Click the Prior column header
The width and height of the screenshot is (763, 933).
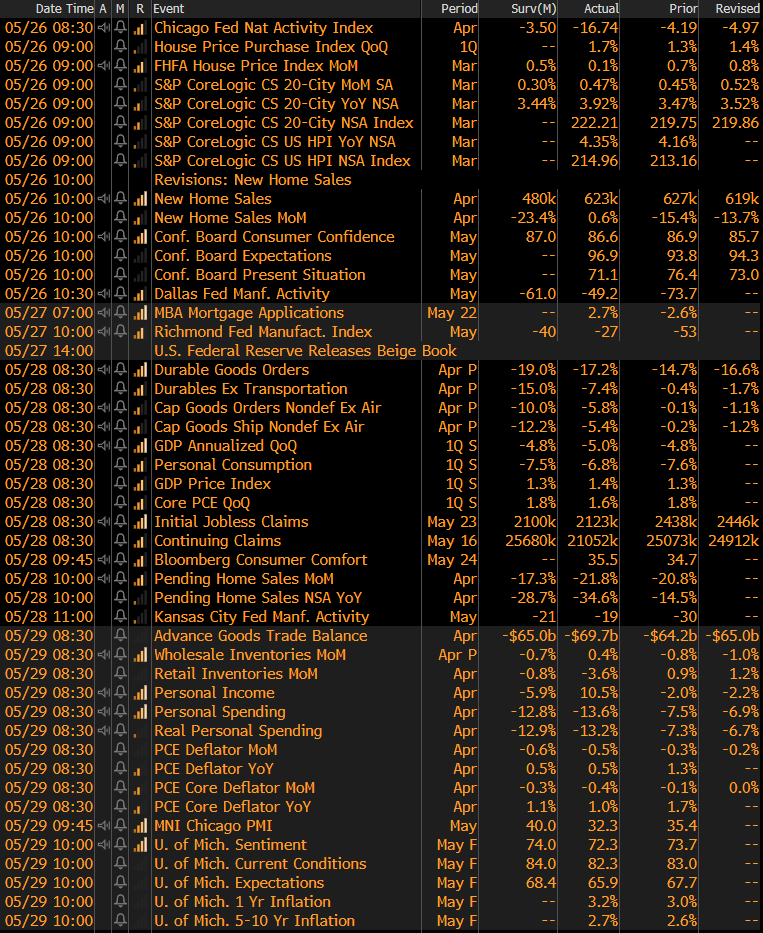[683, 9]
